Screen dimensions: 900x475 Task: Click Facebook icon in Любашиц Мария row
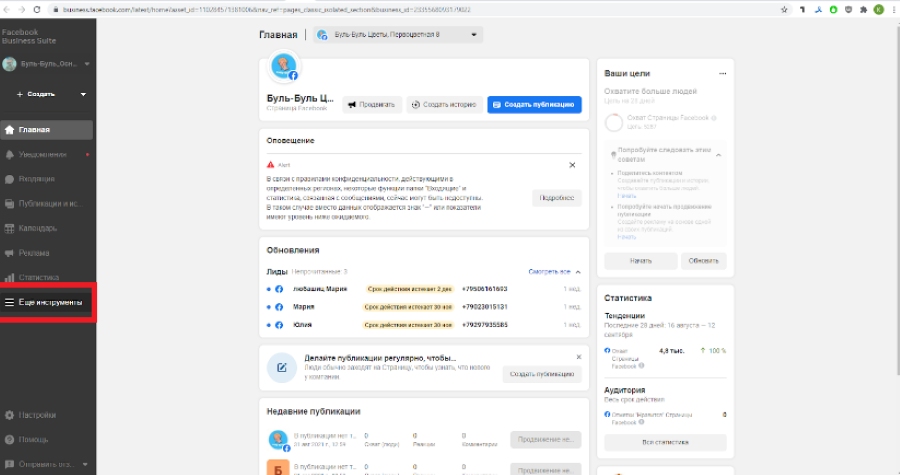pyautogui.click(x=279, y=289)
